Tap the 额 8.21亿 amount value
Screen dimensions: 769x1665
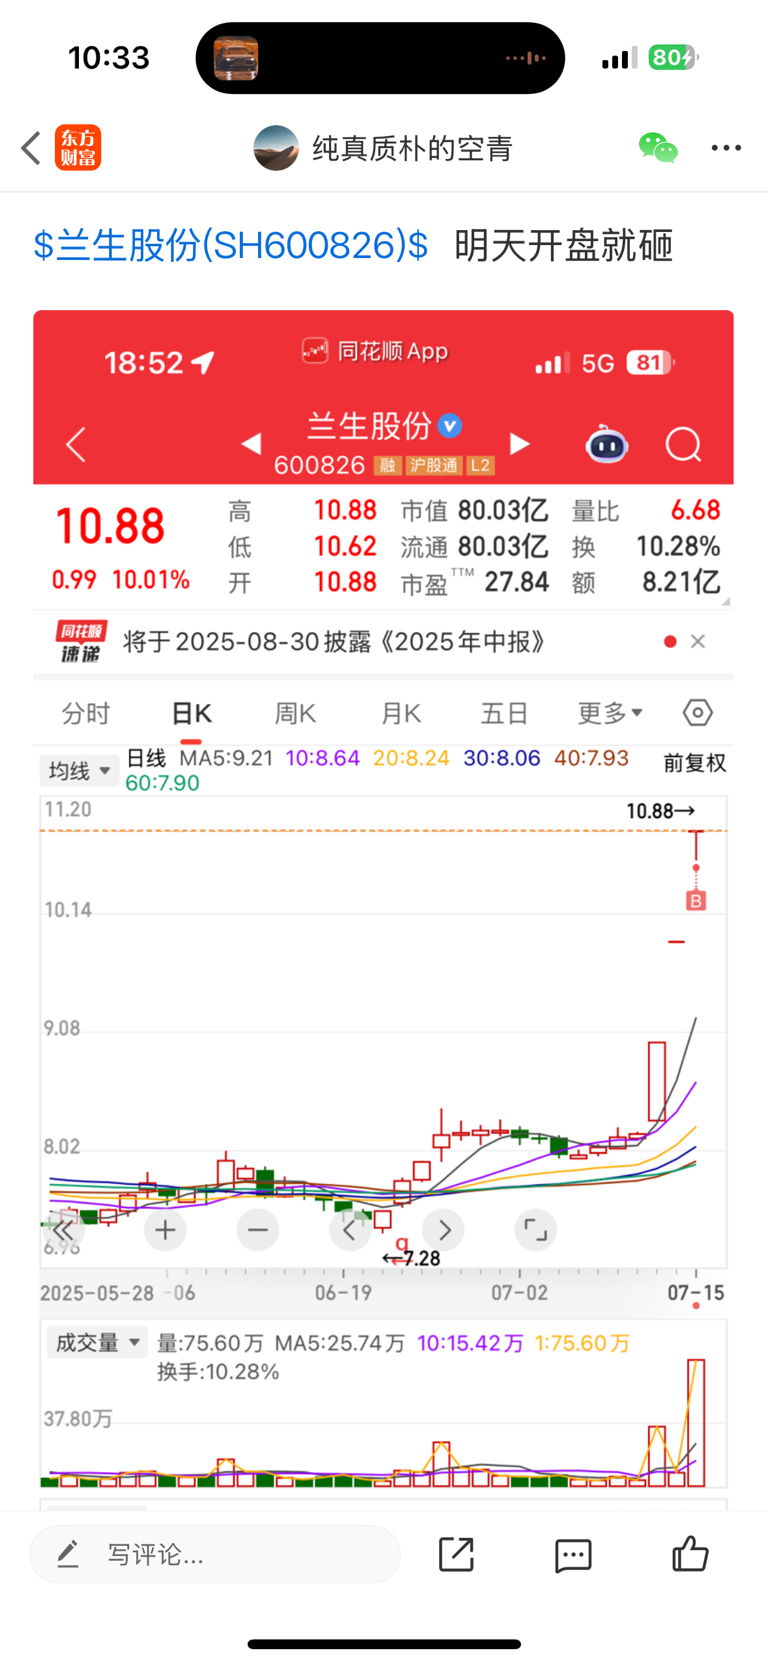pyautogui.click(x=680, y=583)
